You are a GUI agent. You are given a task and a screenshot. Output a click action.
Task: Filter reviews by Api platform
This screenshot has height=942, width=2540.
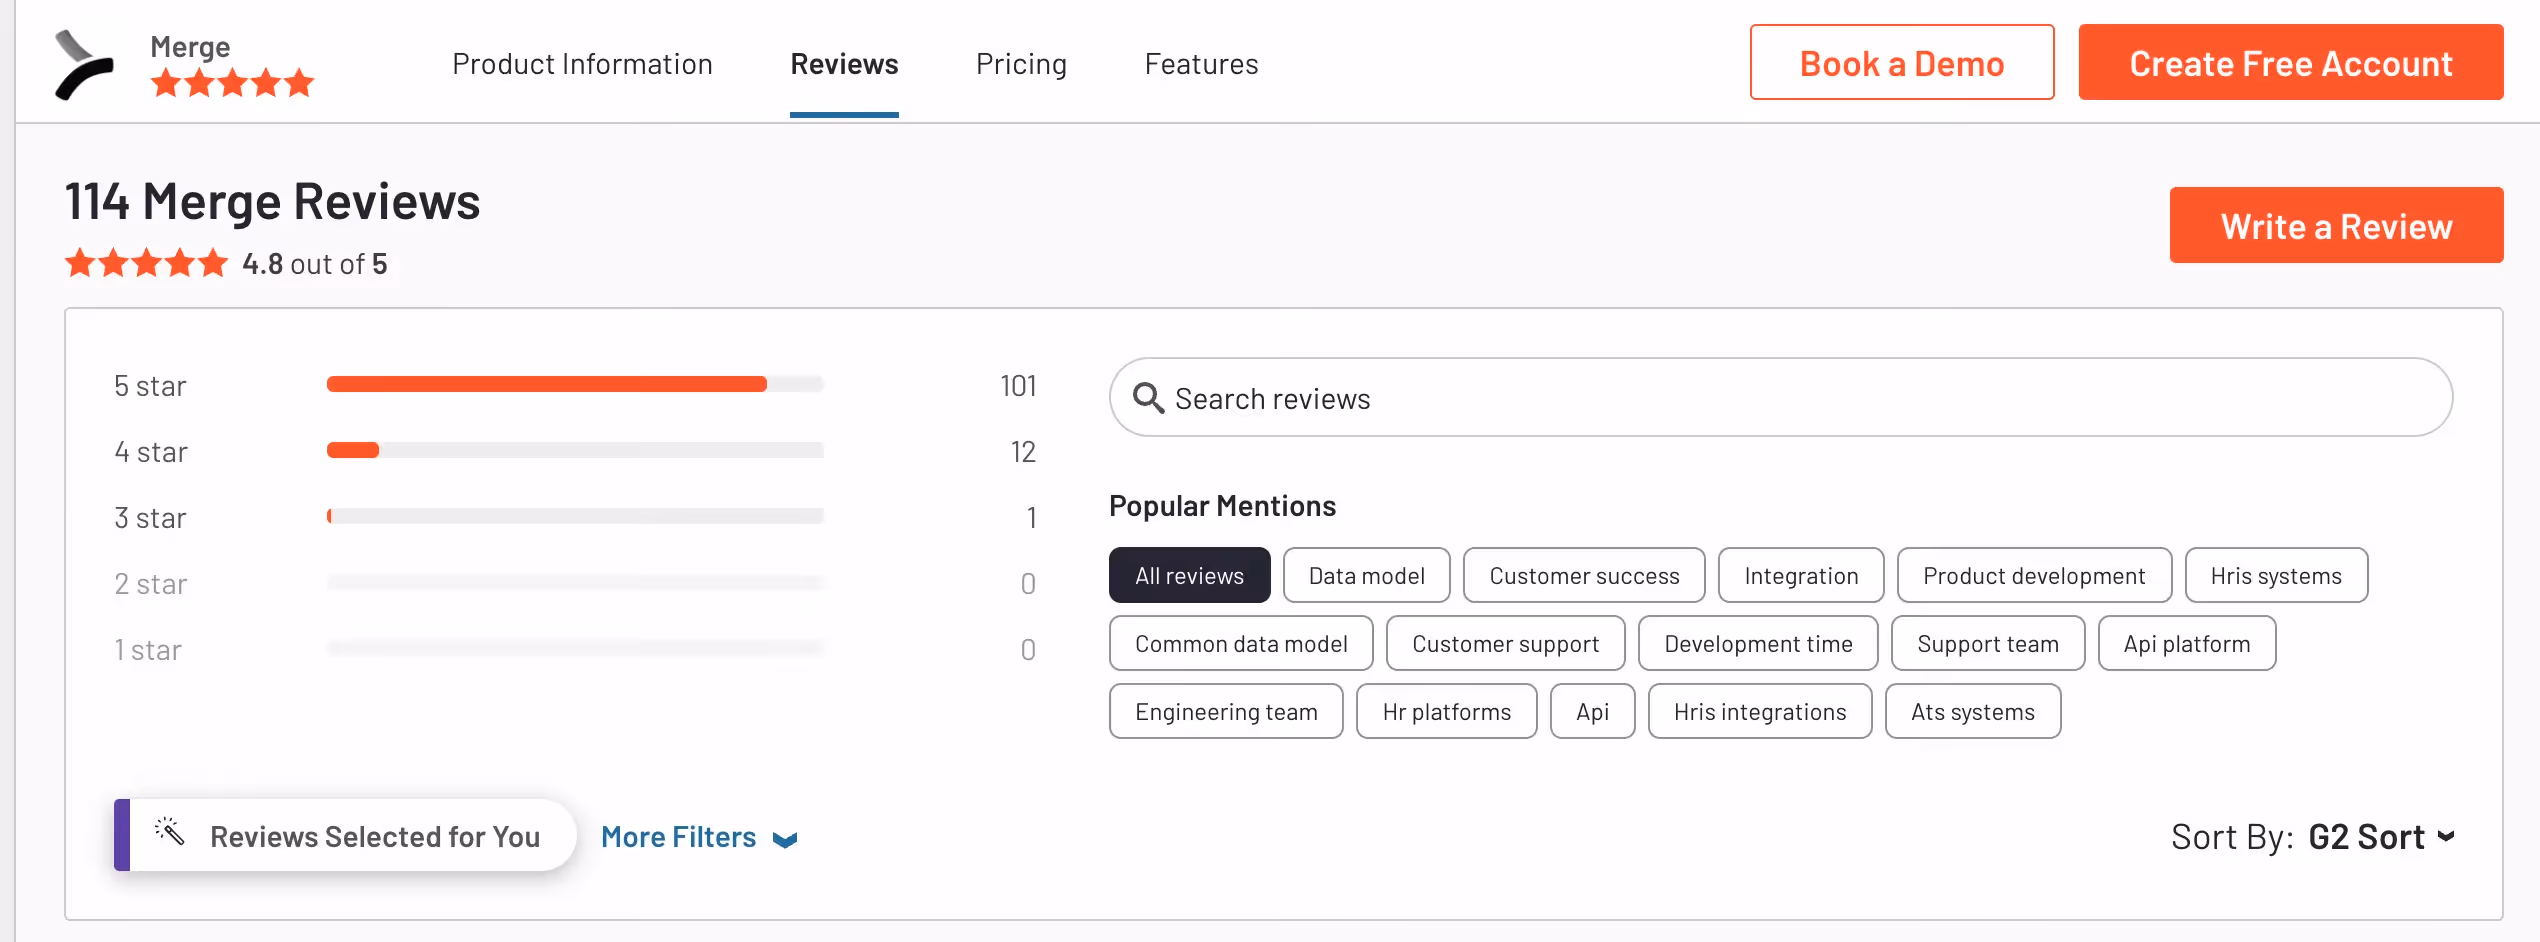(x=2187, y=643)
